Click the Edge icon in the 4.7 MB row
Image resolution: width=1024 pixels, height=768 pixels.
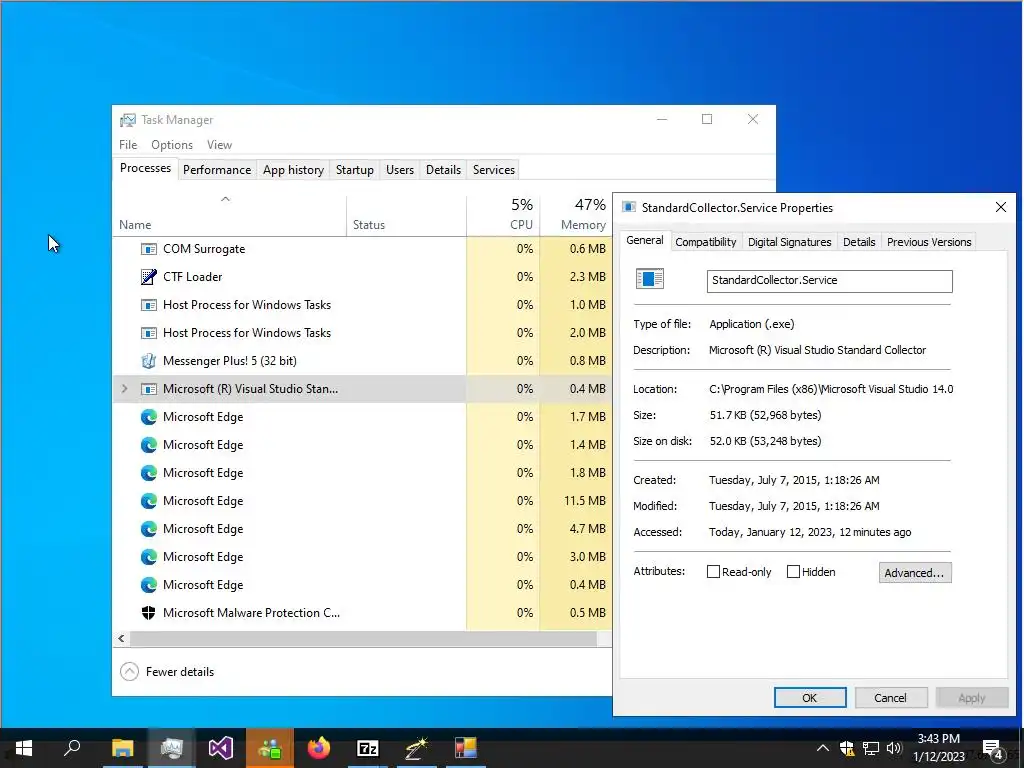pos(149,529)
